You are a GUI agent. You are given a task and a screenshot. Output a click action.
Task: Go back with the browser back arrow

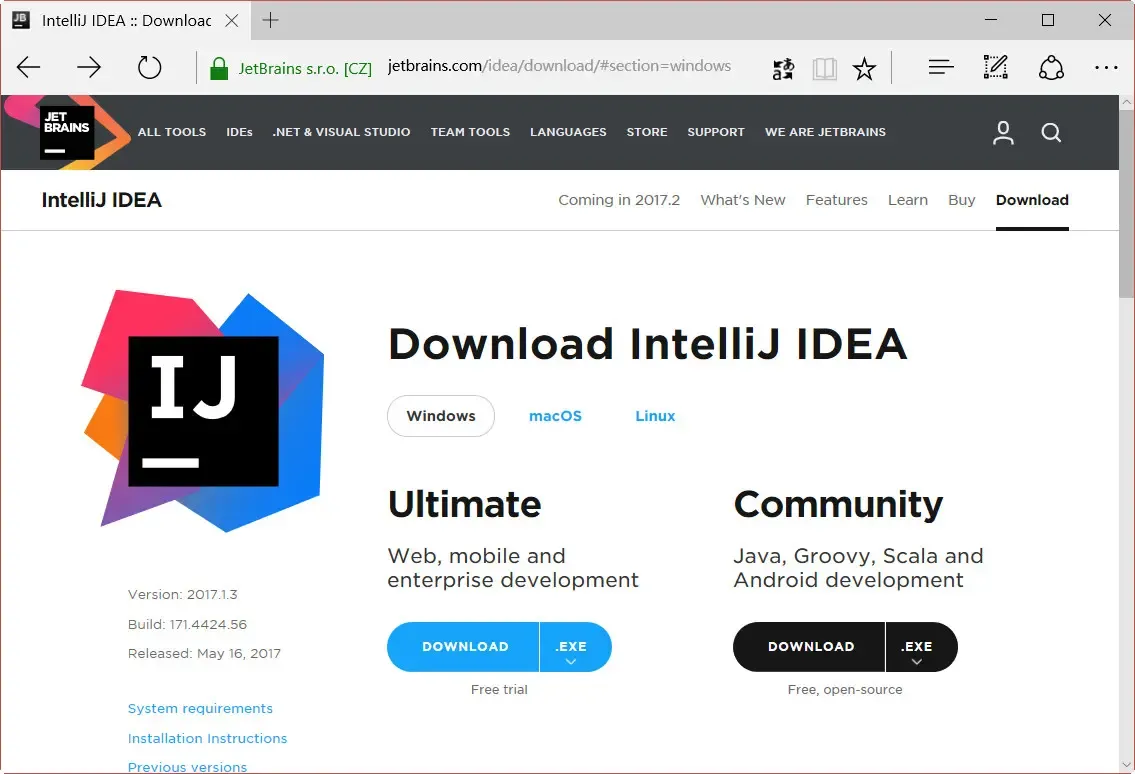(28, 67)
